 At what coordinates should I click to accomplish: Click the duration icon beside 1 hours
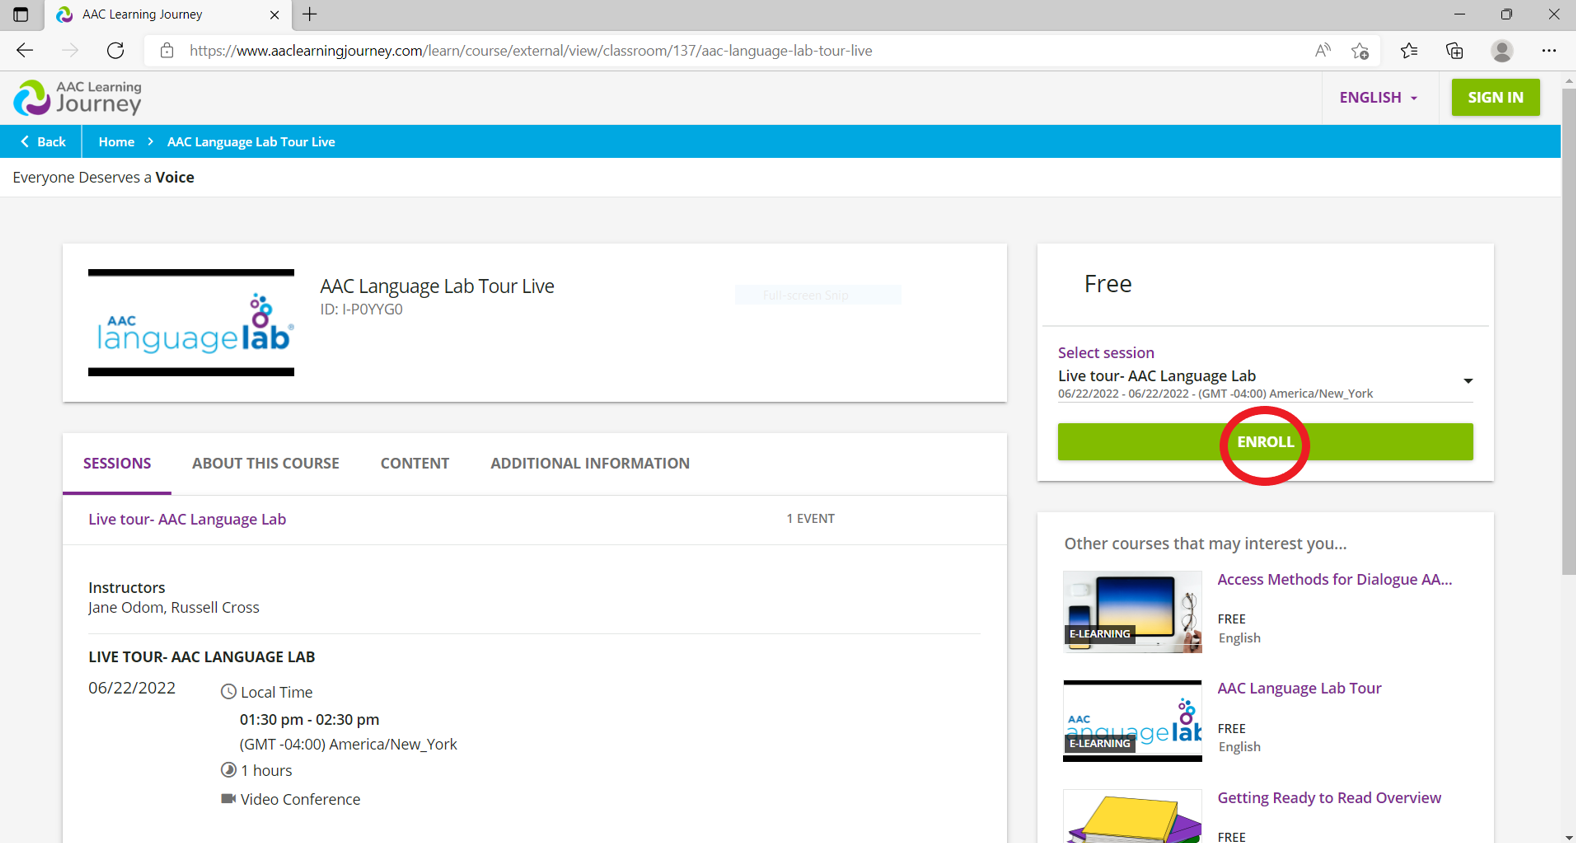coord(228,770)
